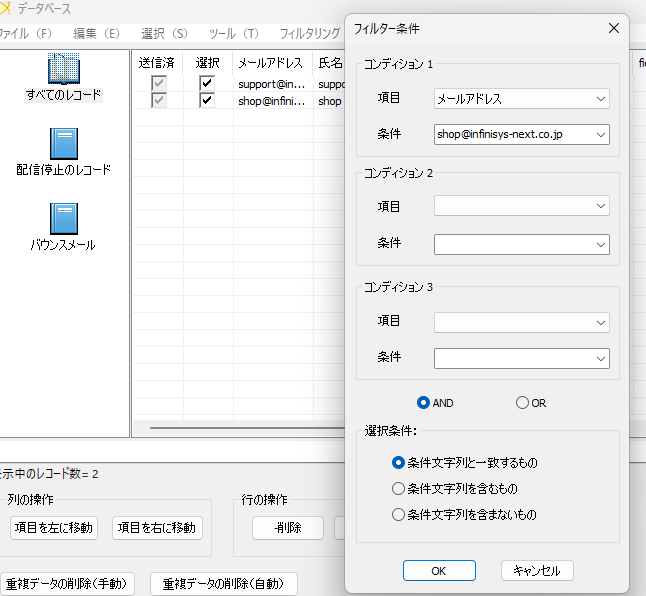Open コンディション 2 条件 combo box arrow
The width and height of the screenshot is (646, 596).
[601, 245]
